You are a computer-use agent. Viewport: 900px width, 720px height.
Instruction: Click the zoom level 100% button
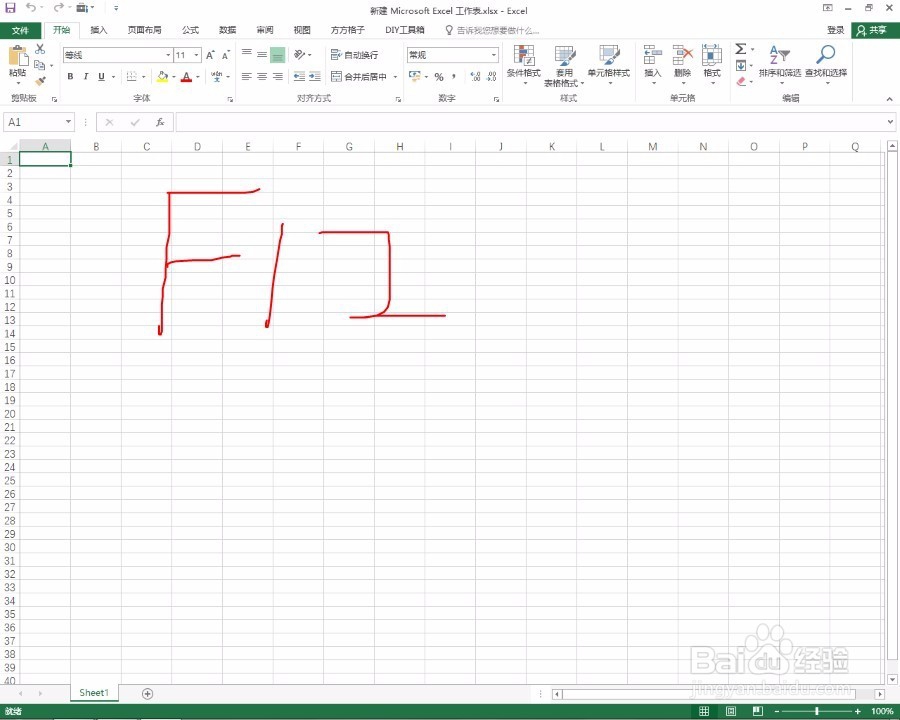882,711
